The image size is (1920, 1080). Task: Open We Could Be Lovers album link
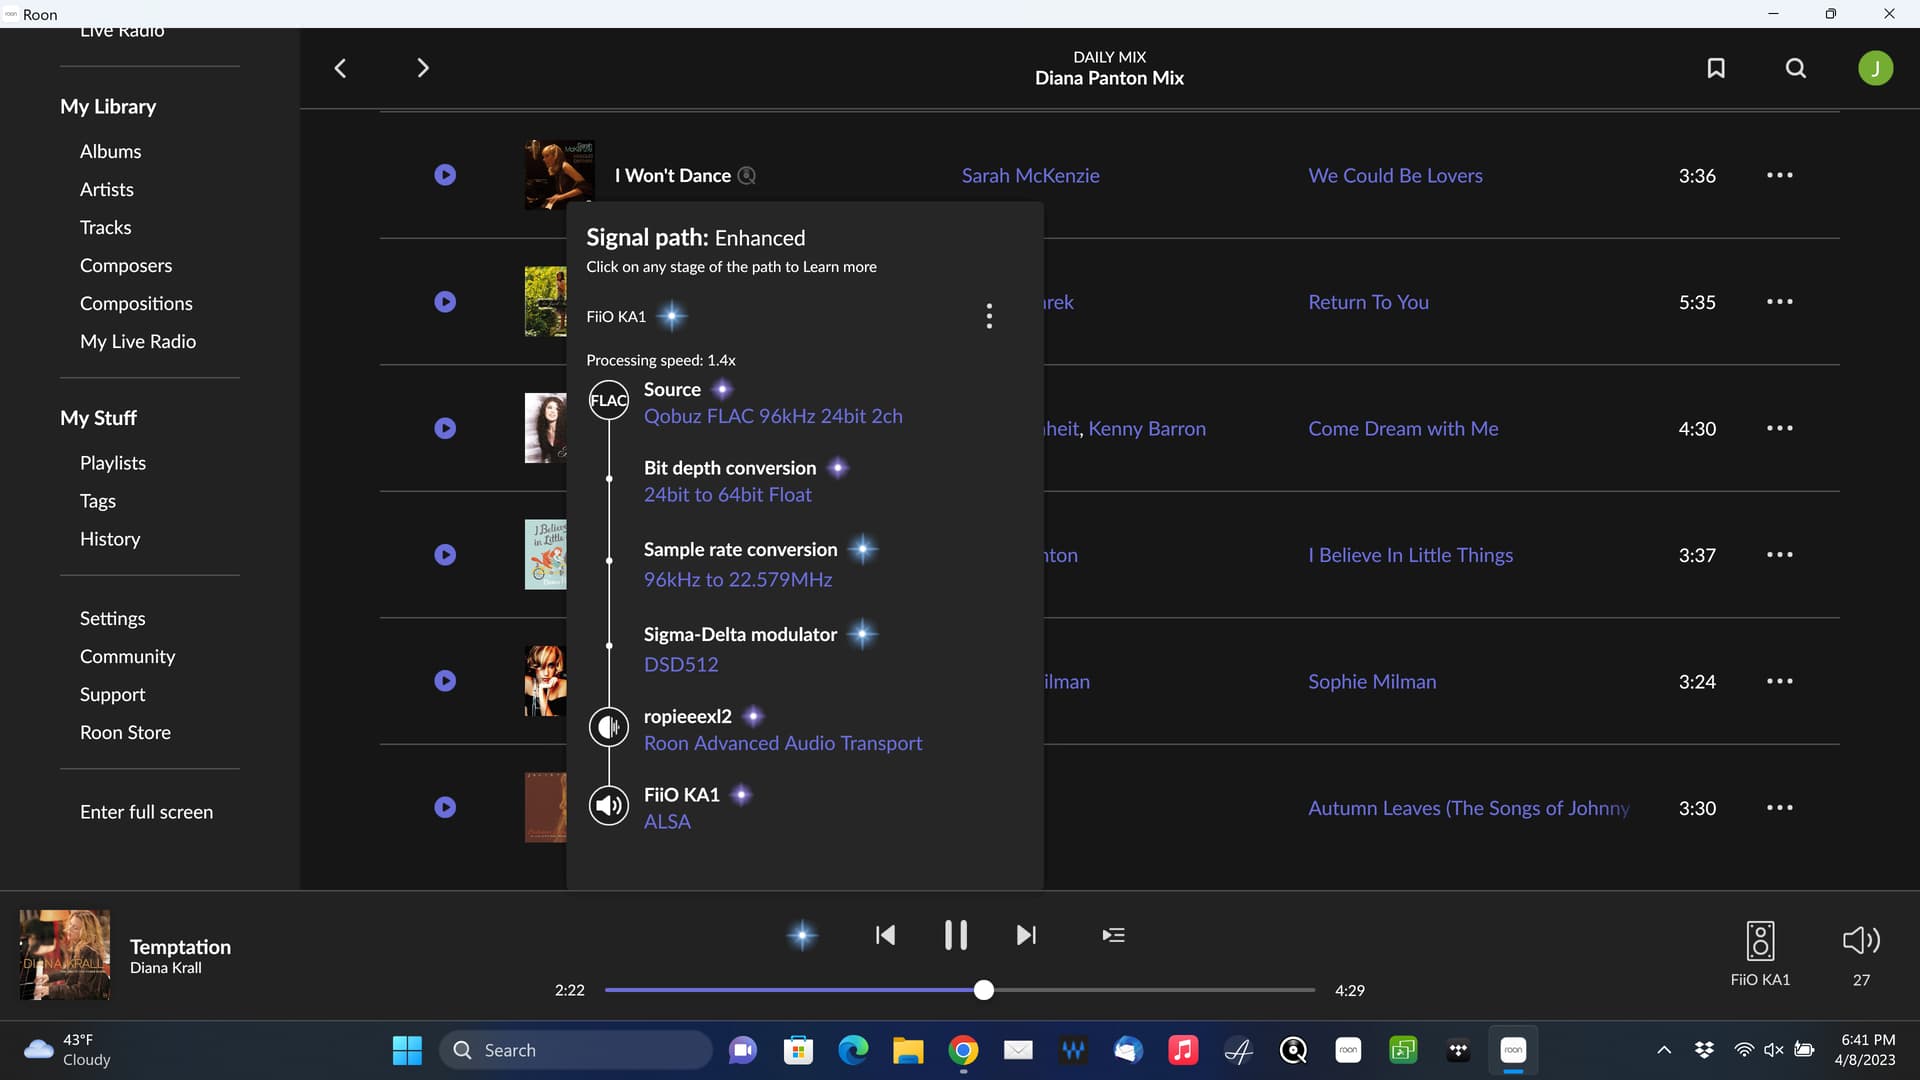(1395, 175)
